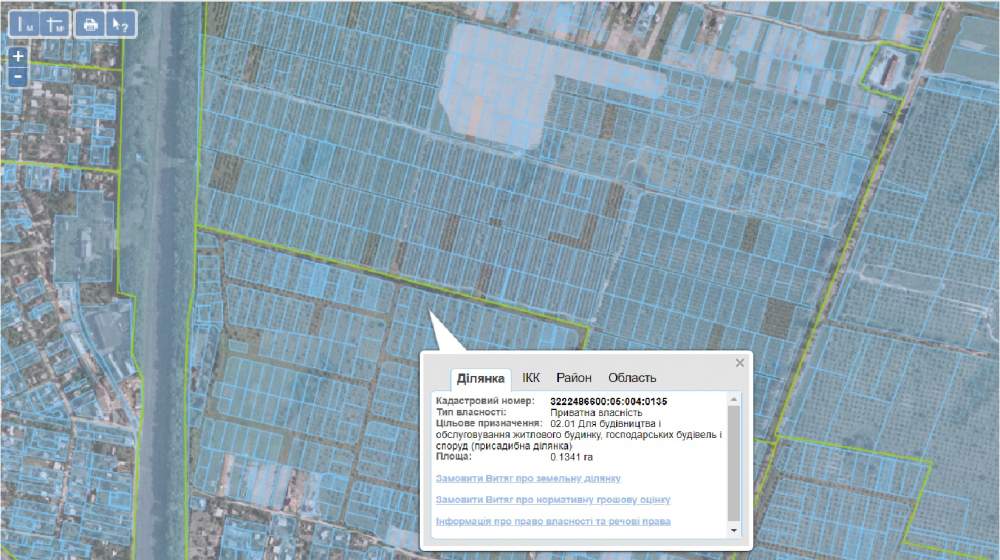
Task: Click the Тип власності label
Action: [471, 413]
